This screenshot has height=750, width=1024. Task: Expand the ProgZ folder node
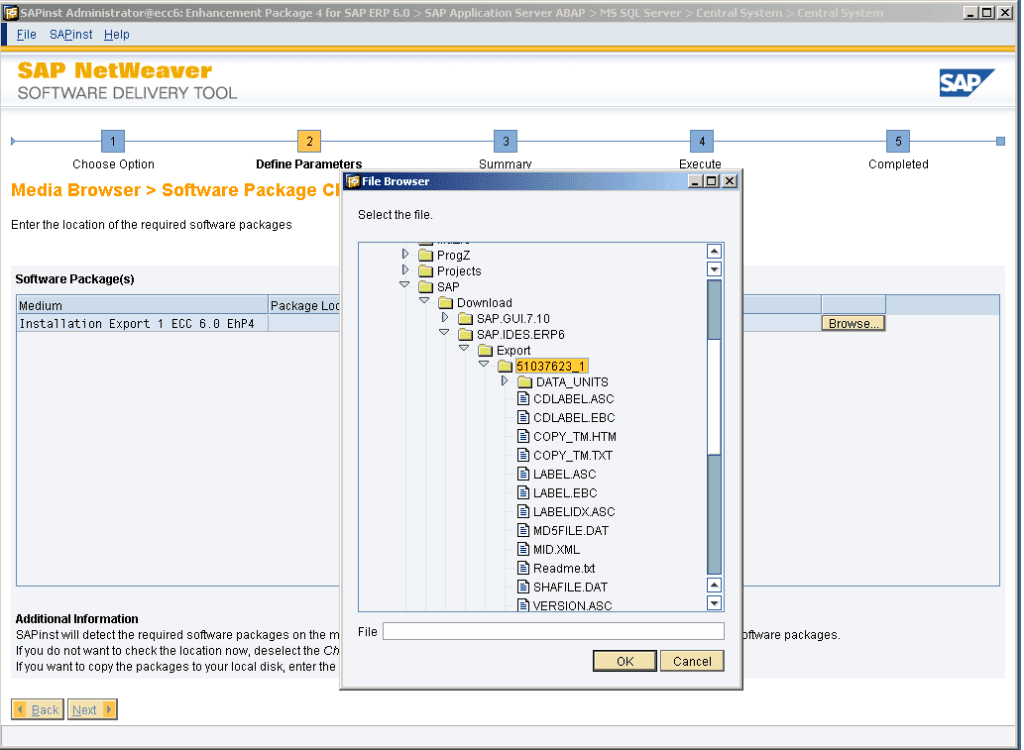pos(406,253)
